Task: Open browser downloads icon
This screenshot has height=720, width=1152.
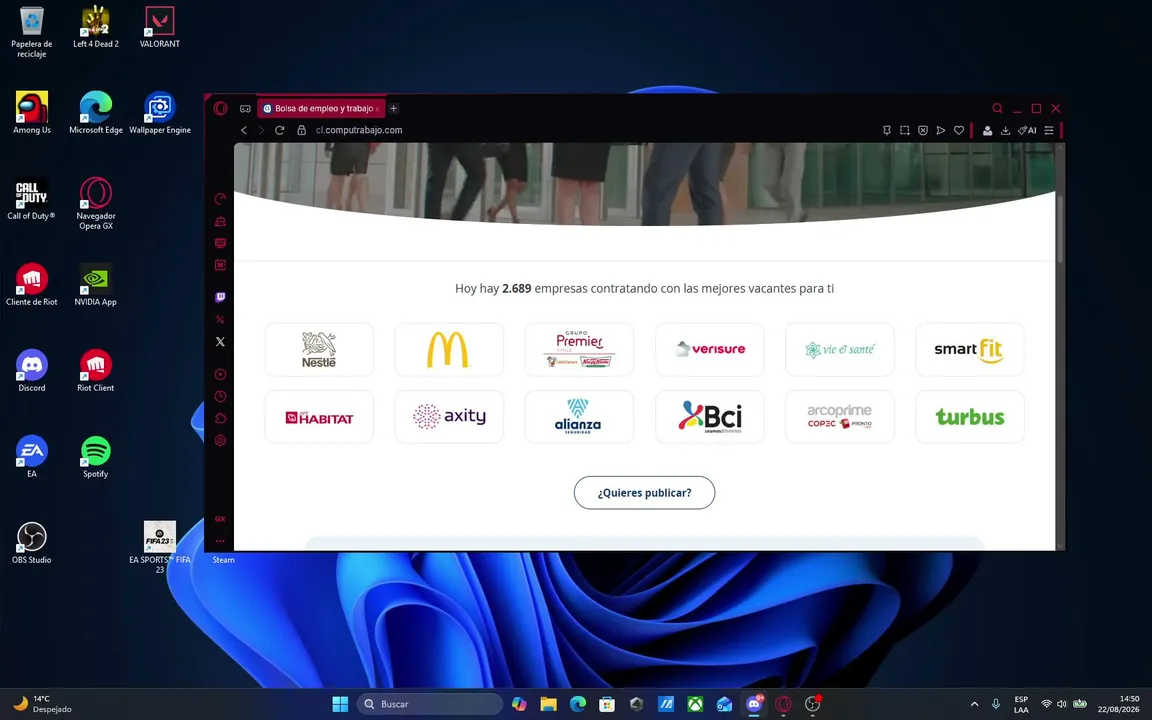Action: pos(1005,130)
